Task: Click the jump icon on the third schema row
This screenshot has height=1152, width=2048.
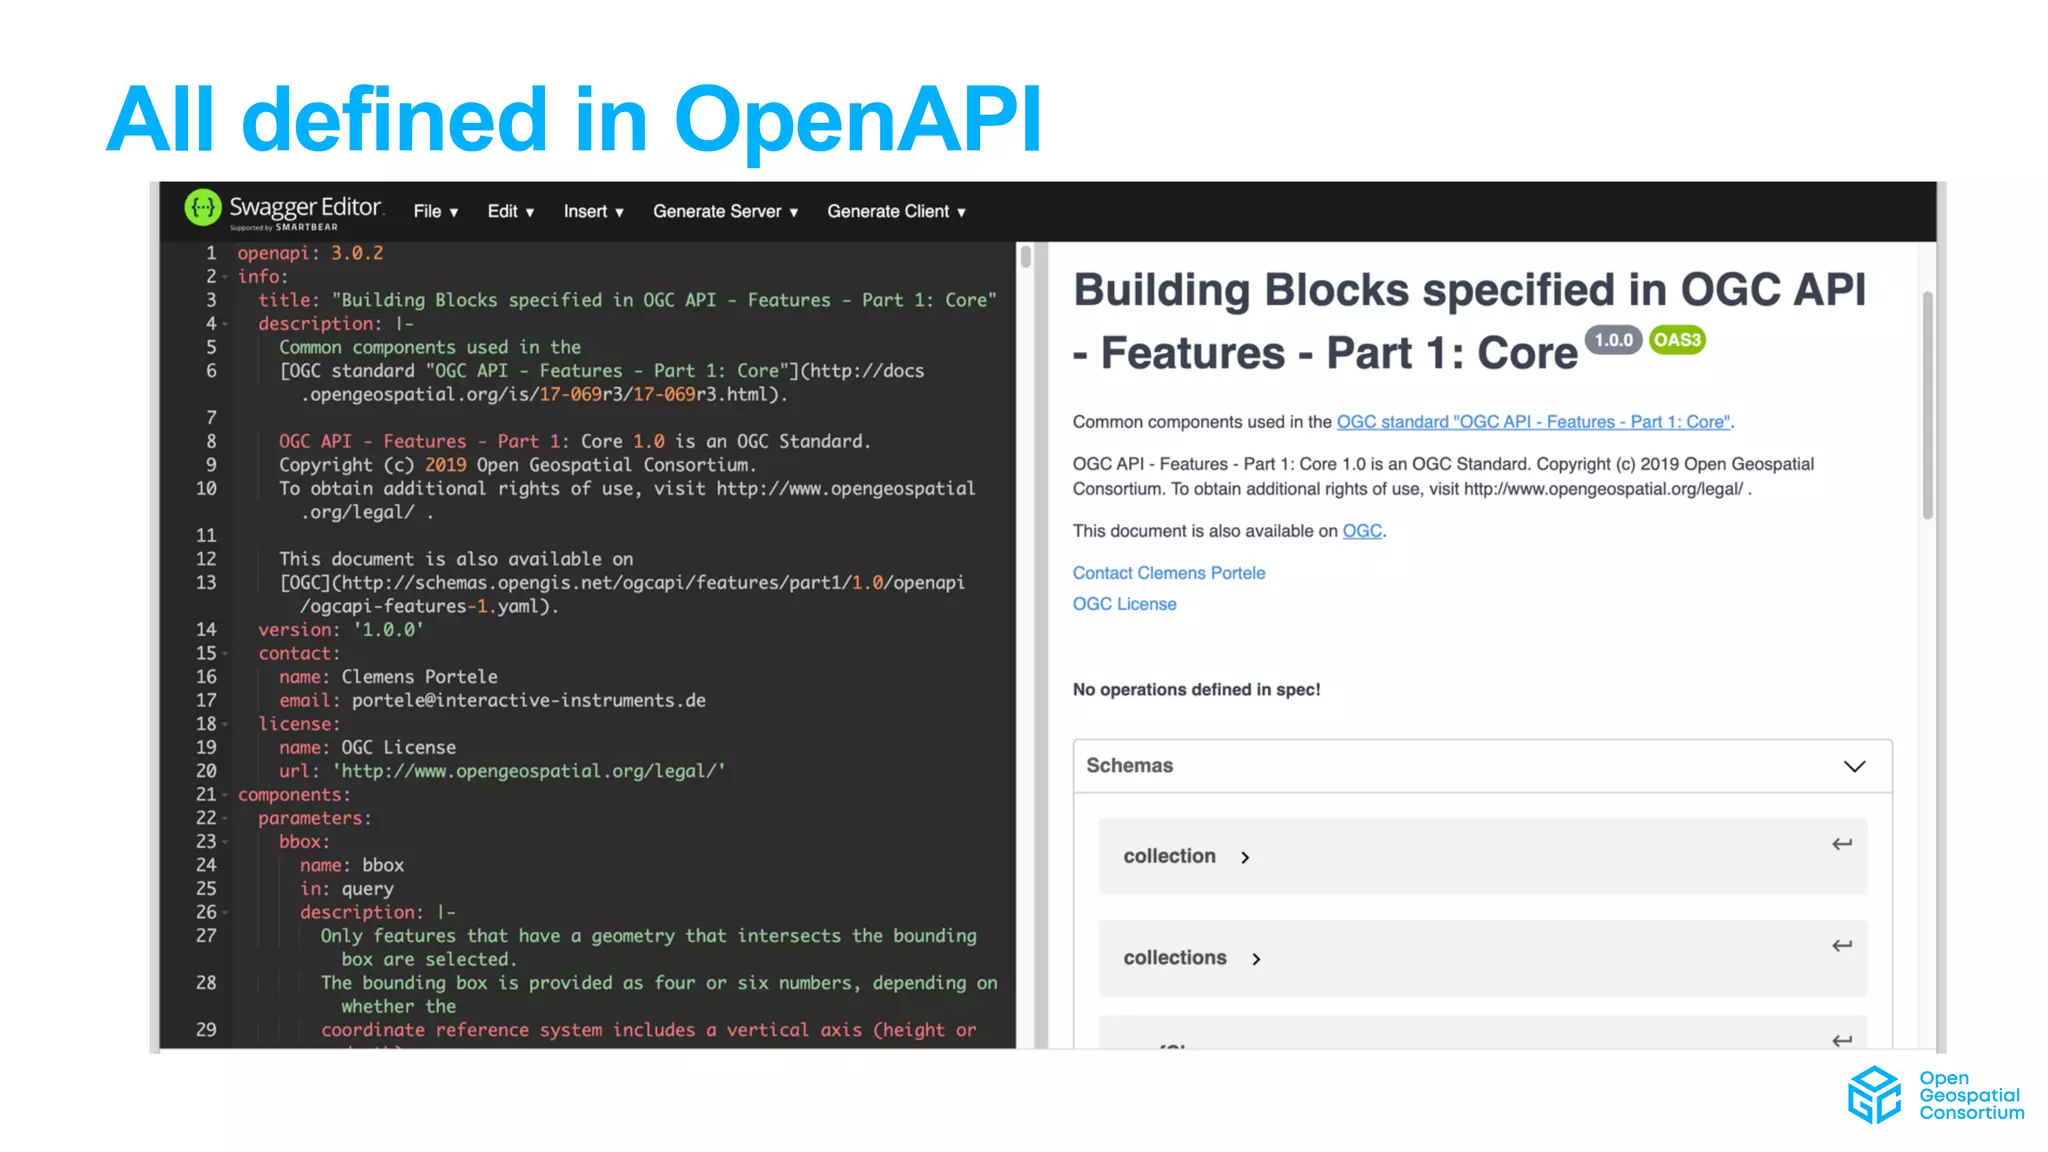Action: (x=1842, y=1040)
